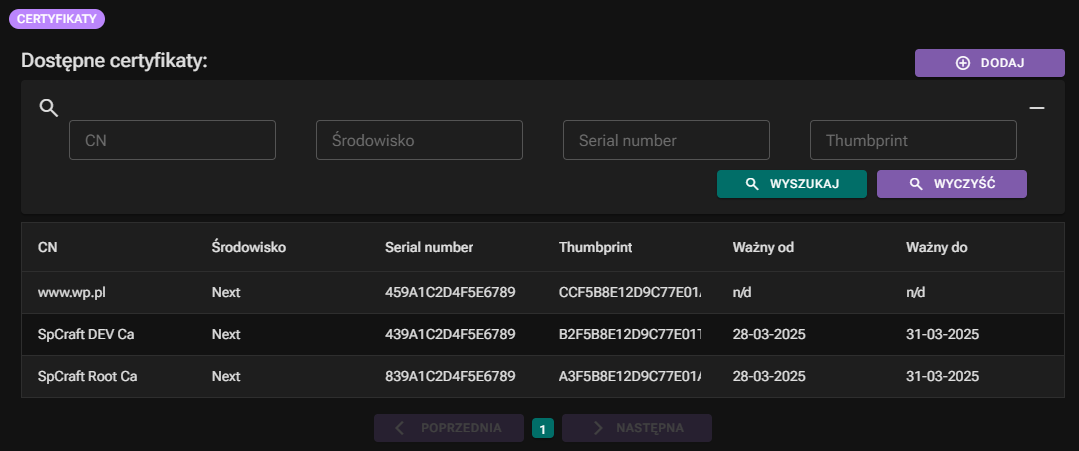Click the Thumbprint filter field
Viewport: 1079px width, 451px height.
point(913,141)
